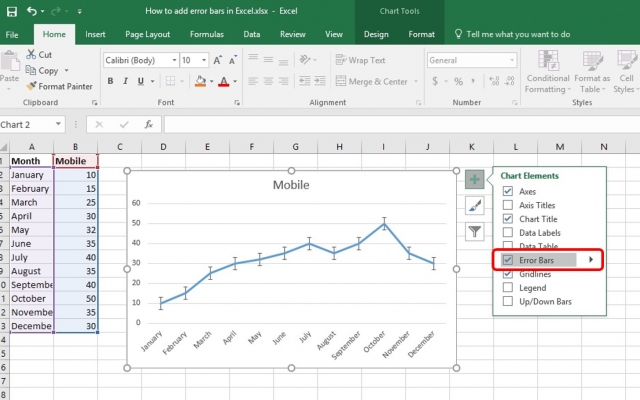The height and width of the screenshot is (400, 640).
Task: Open the font size dropdown
Action: [x=204, y=60]
